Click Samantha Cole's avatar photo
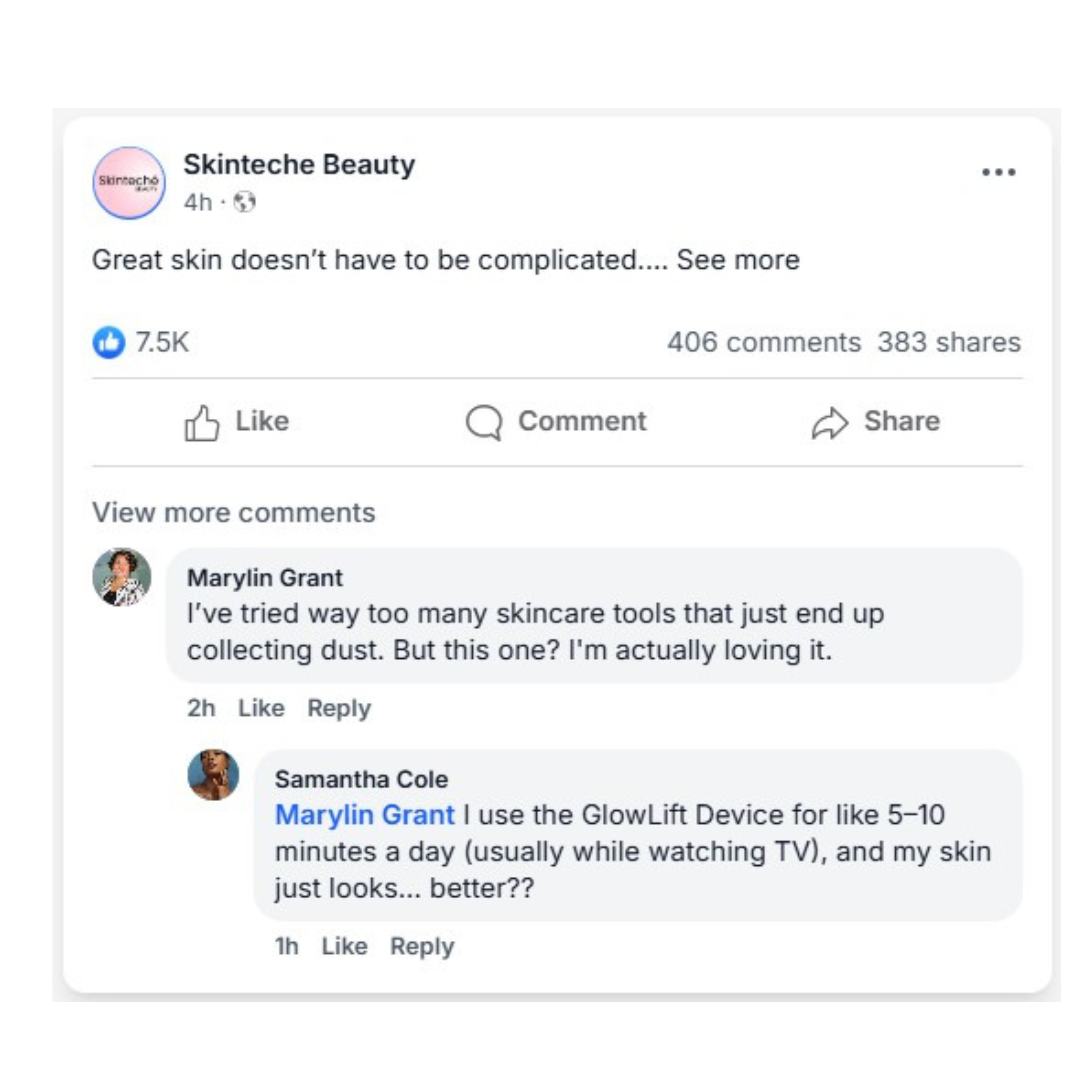Image resolution: width=1080 pixels, height=1080 pixels. [x=213, y=775]
